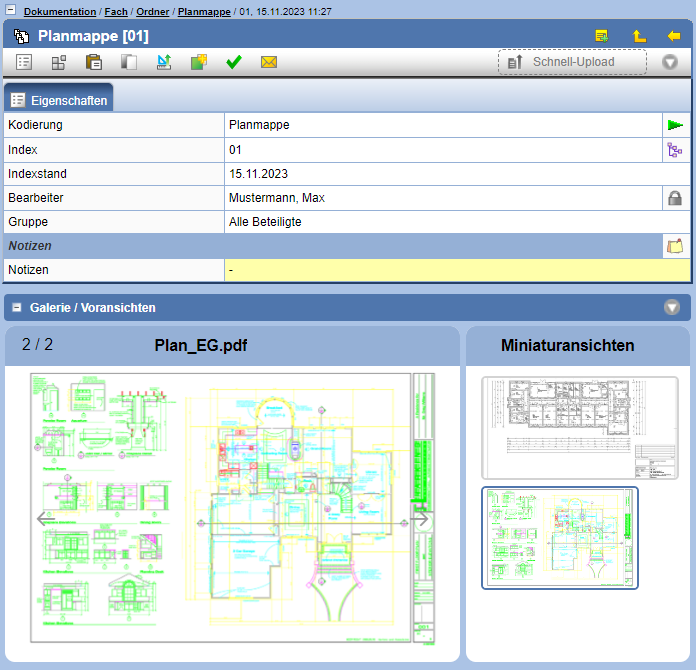Go to the Ordner breadcrumb link
The width and height of the screenshot is (696, 670).
point(152,12)
